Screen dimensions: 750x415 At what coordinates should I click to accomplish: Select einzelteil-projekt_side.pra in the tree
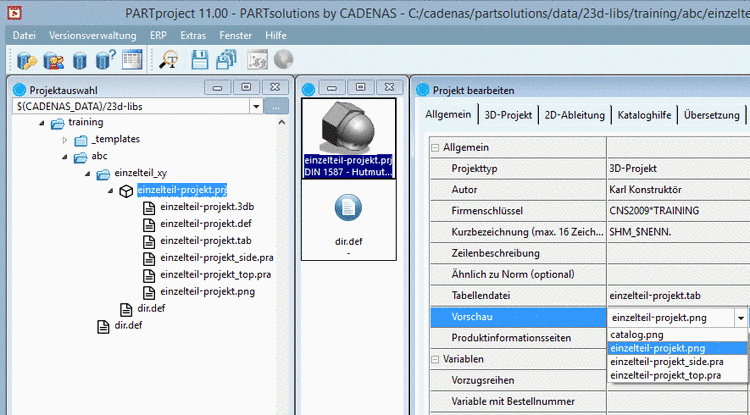coord(217,258)
